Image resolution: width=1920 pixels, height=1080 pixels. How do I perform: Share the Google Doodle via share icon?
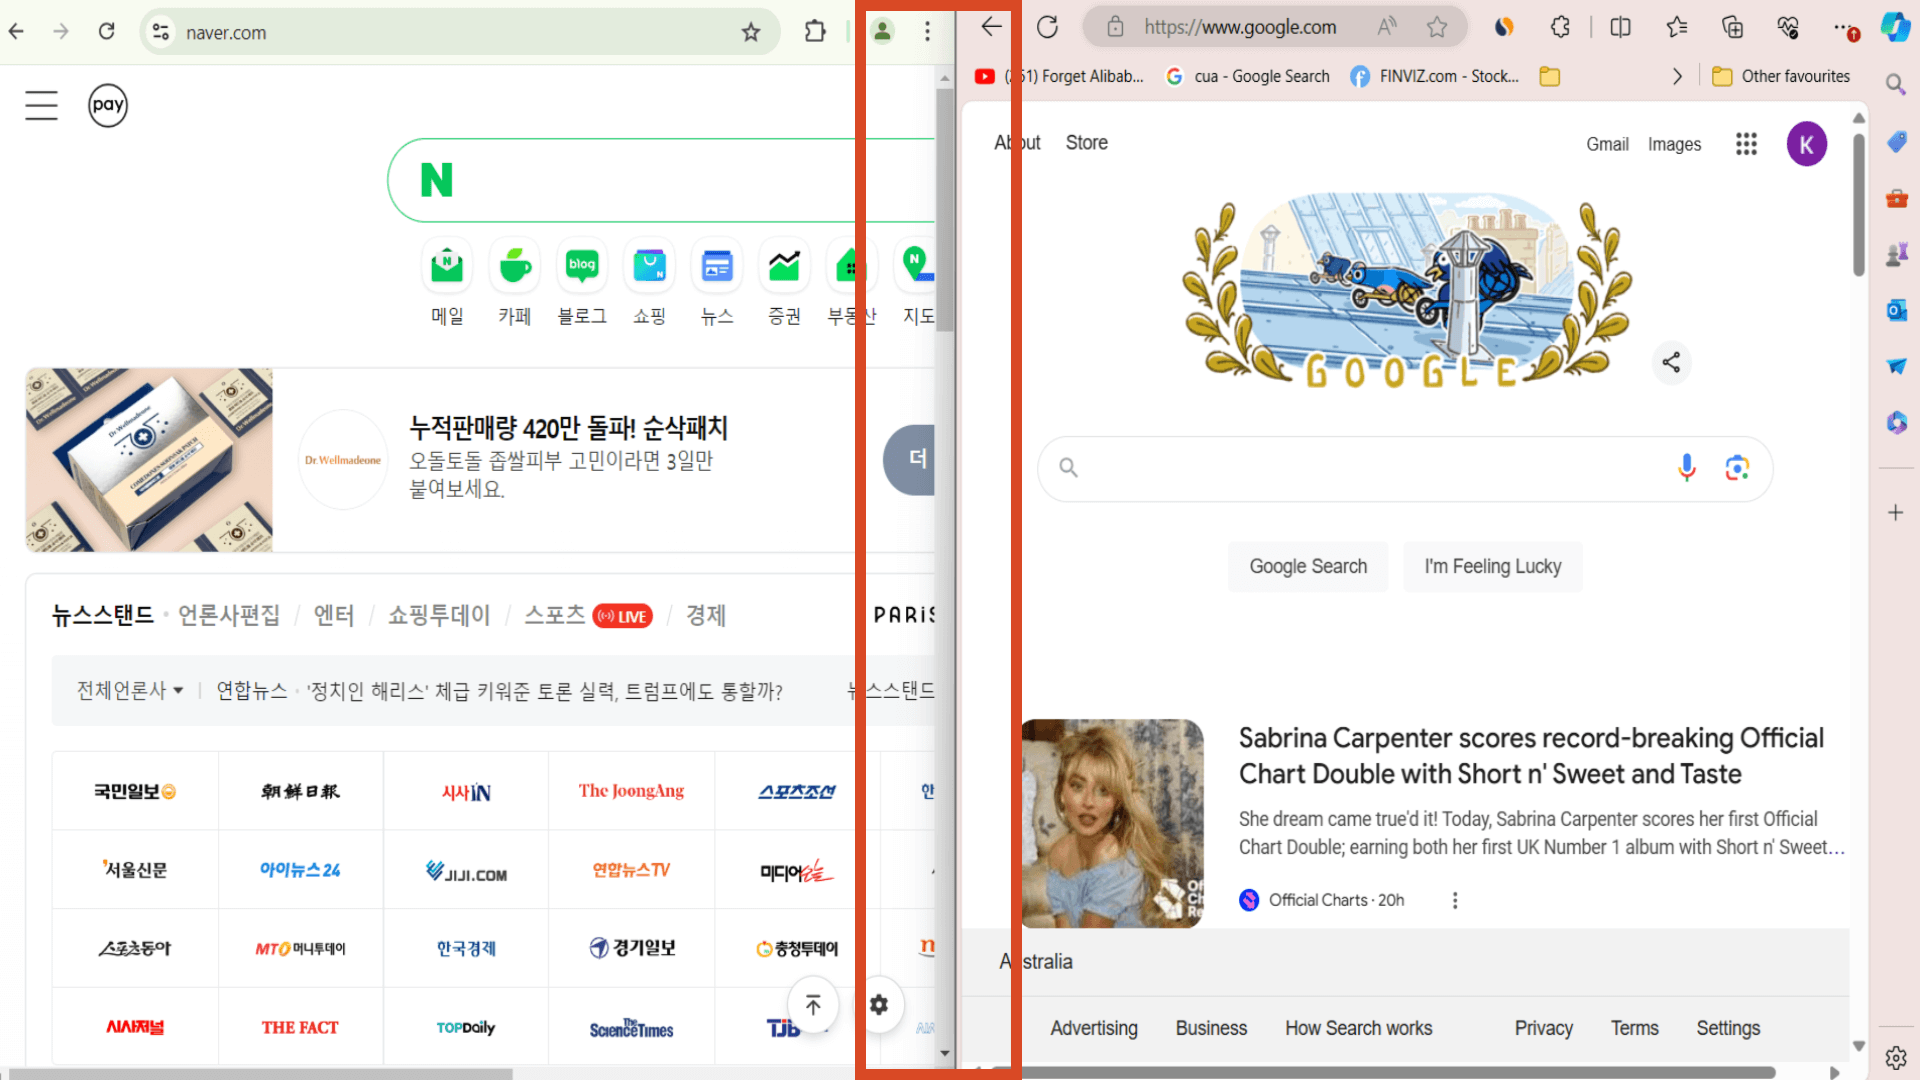click(x=1671, y=362)
